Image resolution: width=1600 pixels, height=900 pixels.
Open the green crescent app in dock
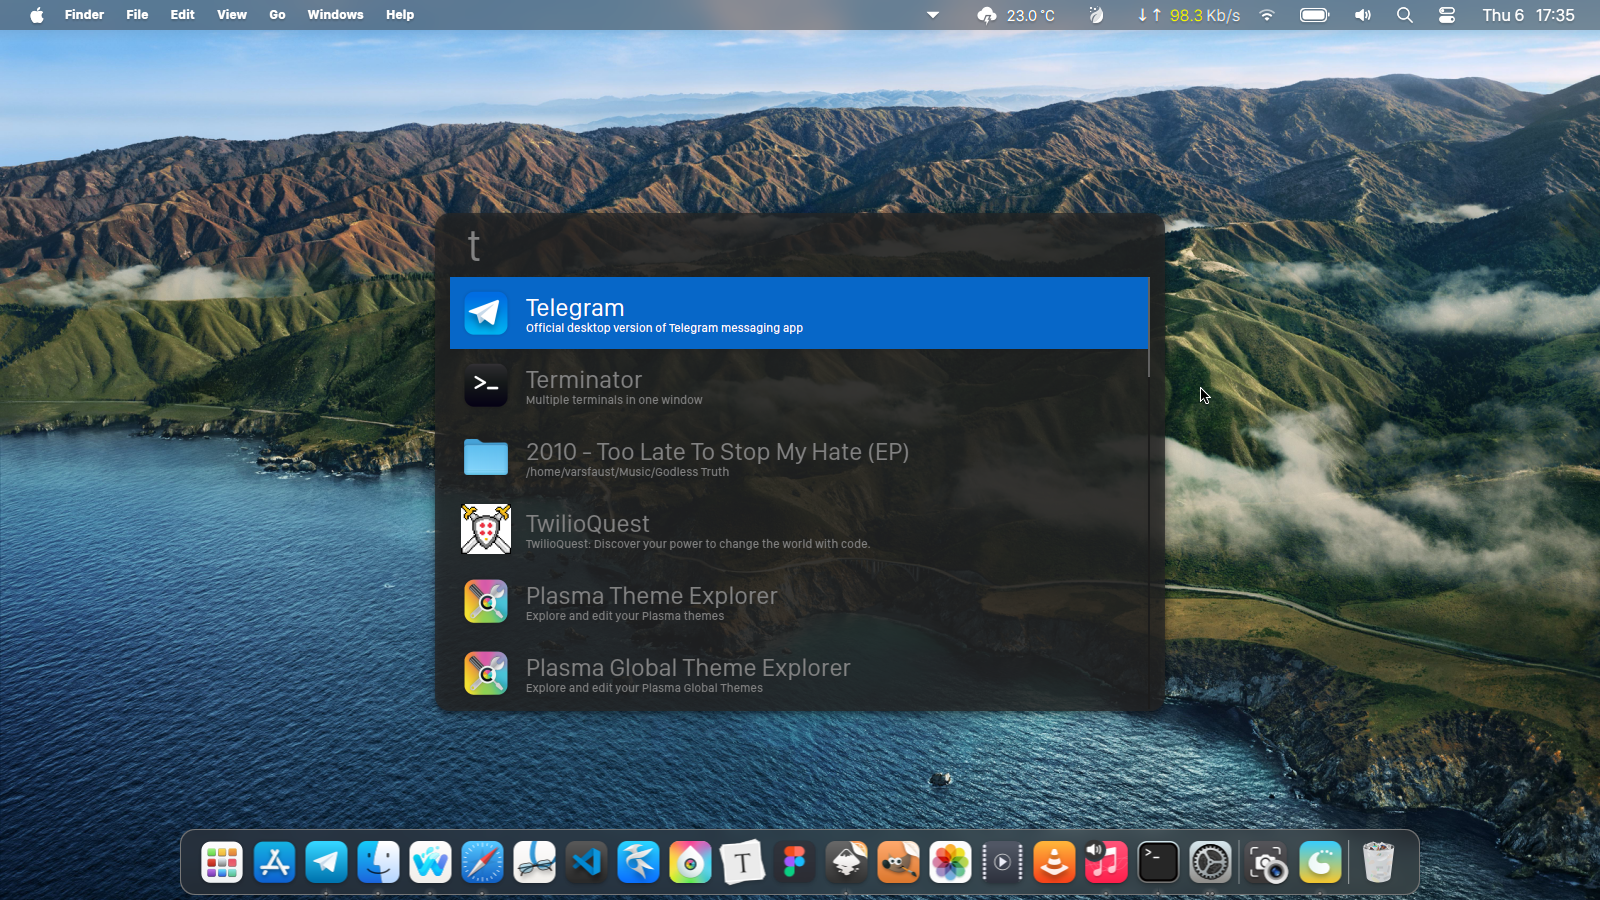point(1320,862)
